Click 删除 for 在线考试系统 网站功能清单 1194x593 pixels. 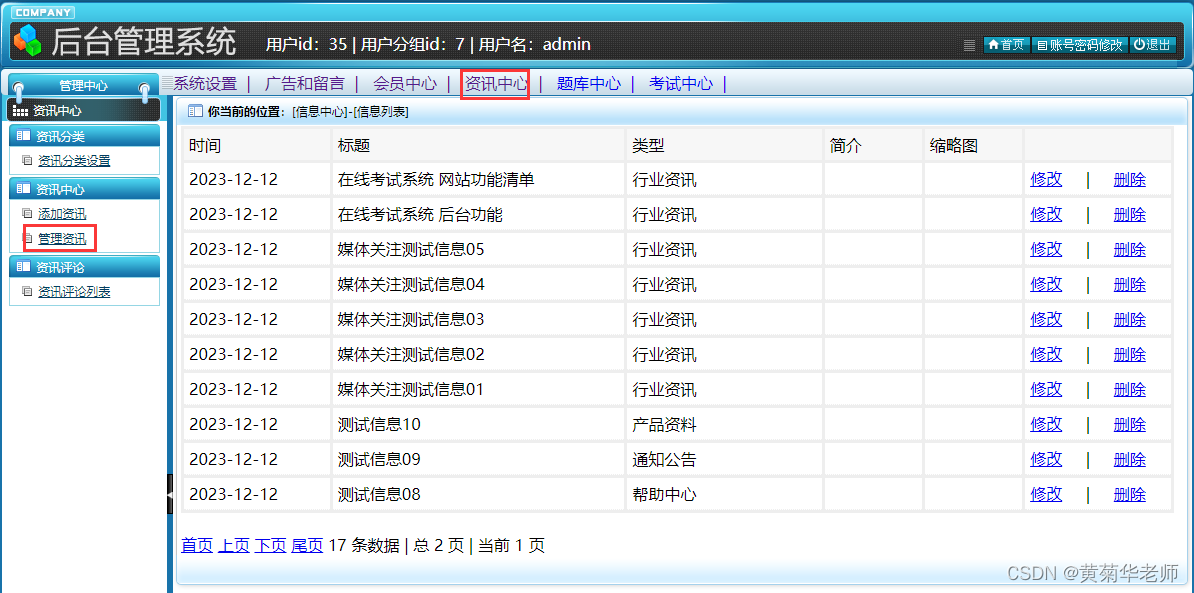1129,180
